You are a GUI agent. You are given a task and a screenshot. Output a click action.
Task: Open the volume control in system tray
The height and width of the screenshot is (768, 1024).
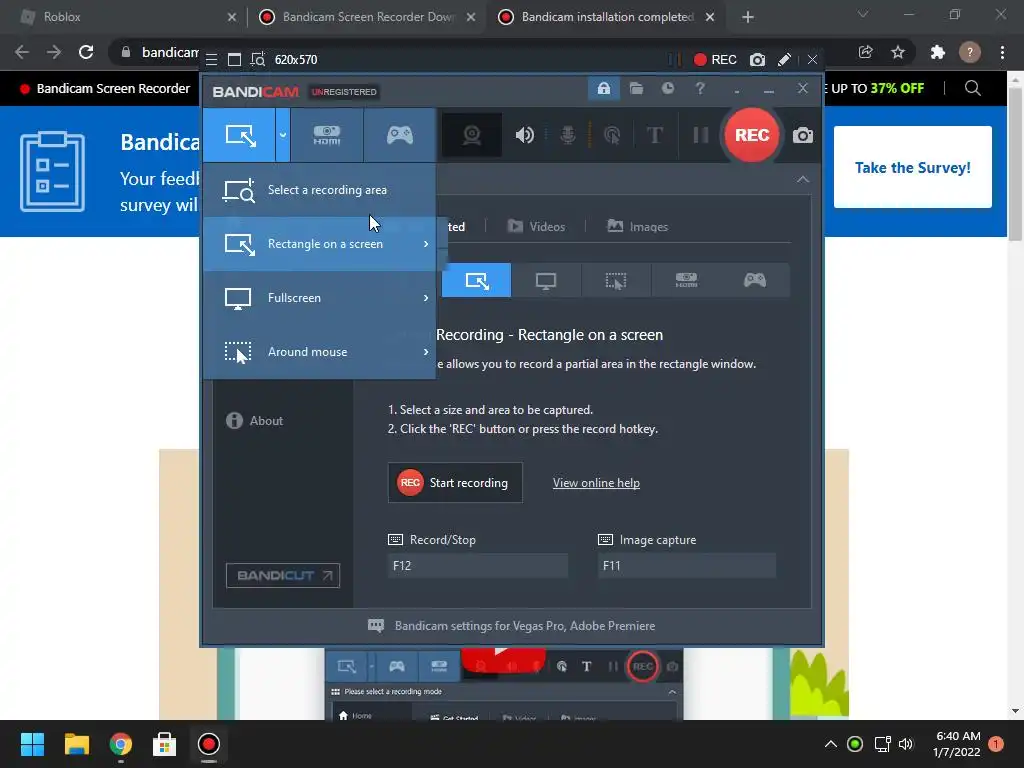tap(906, 744)
